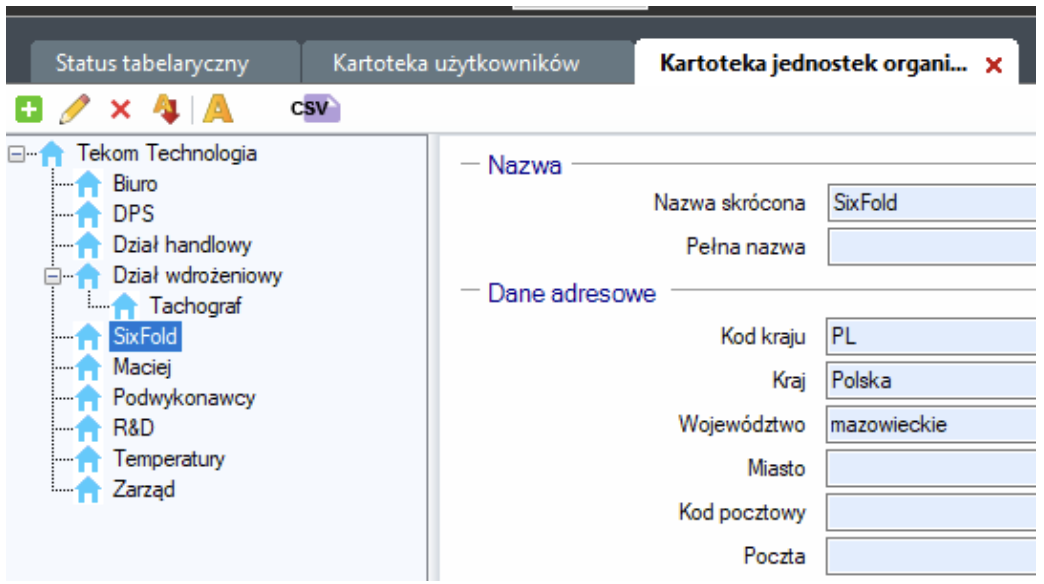The width and height of the screenshot is (1044, 584).
Task: Select Zarząd unit in tree
Action: (x=144, y=489)
